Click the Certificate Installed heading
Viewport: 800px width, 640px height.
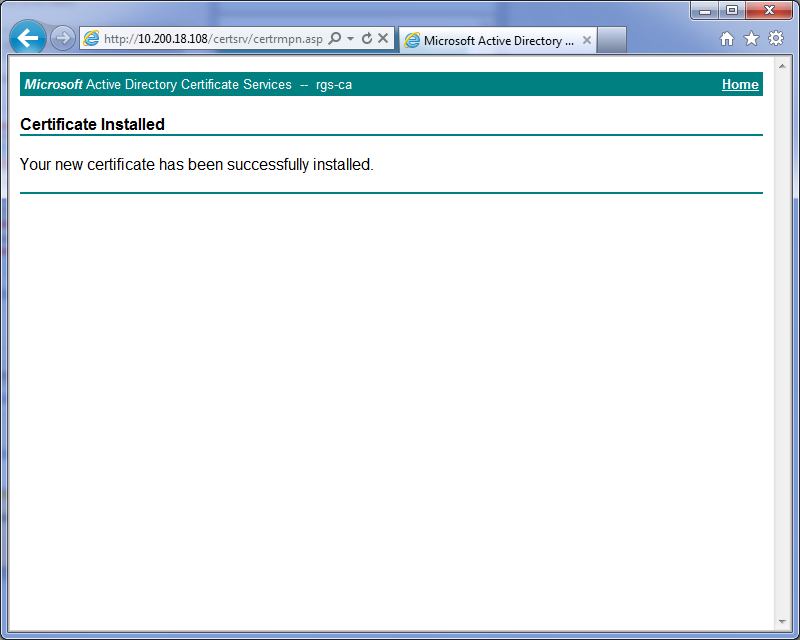coord(92,124)
